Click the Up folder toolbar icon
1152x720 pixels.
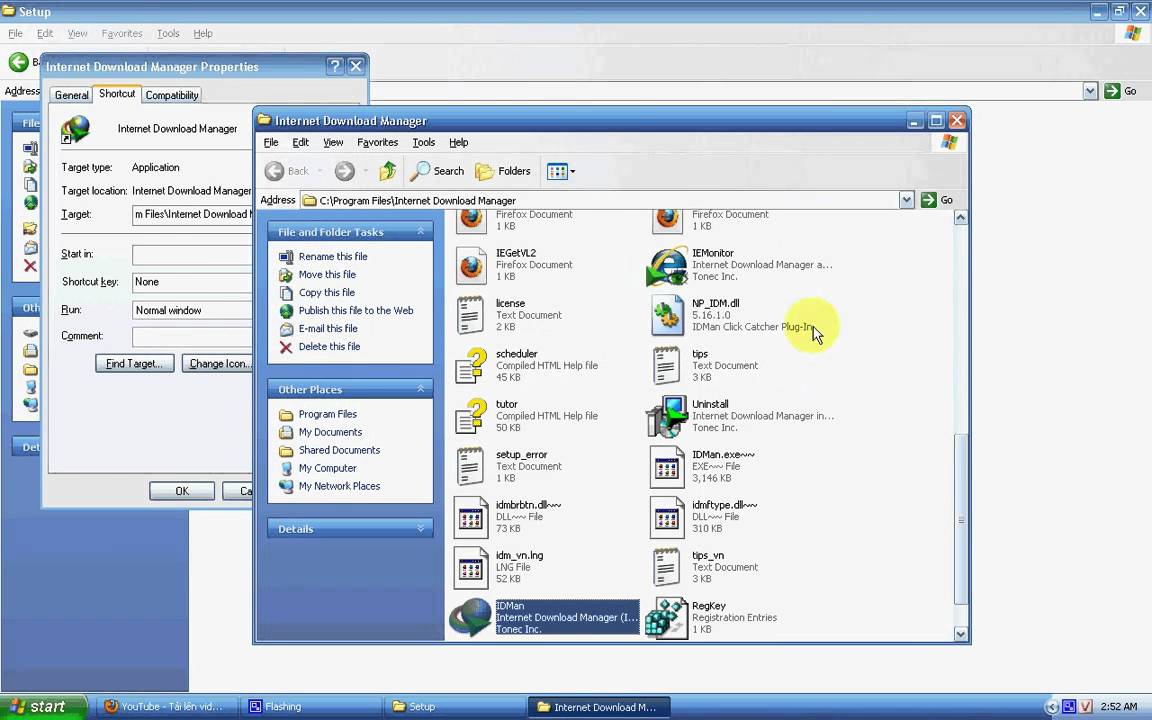click(x=387, y=171)
